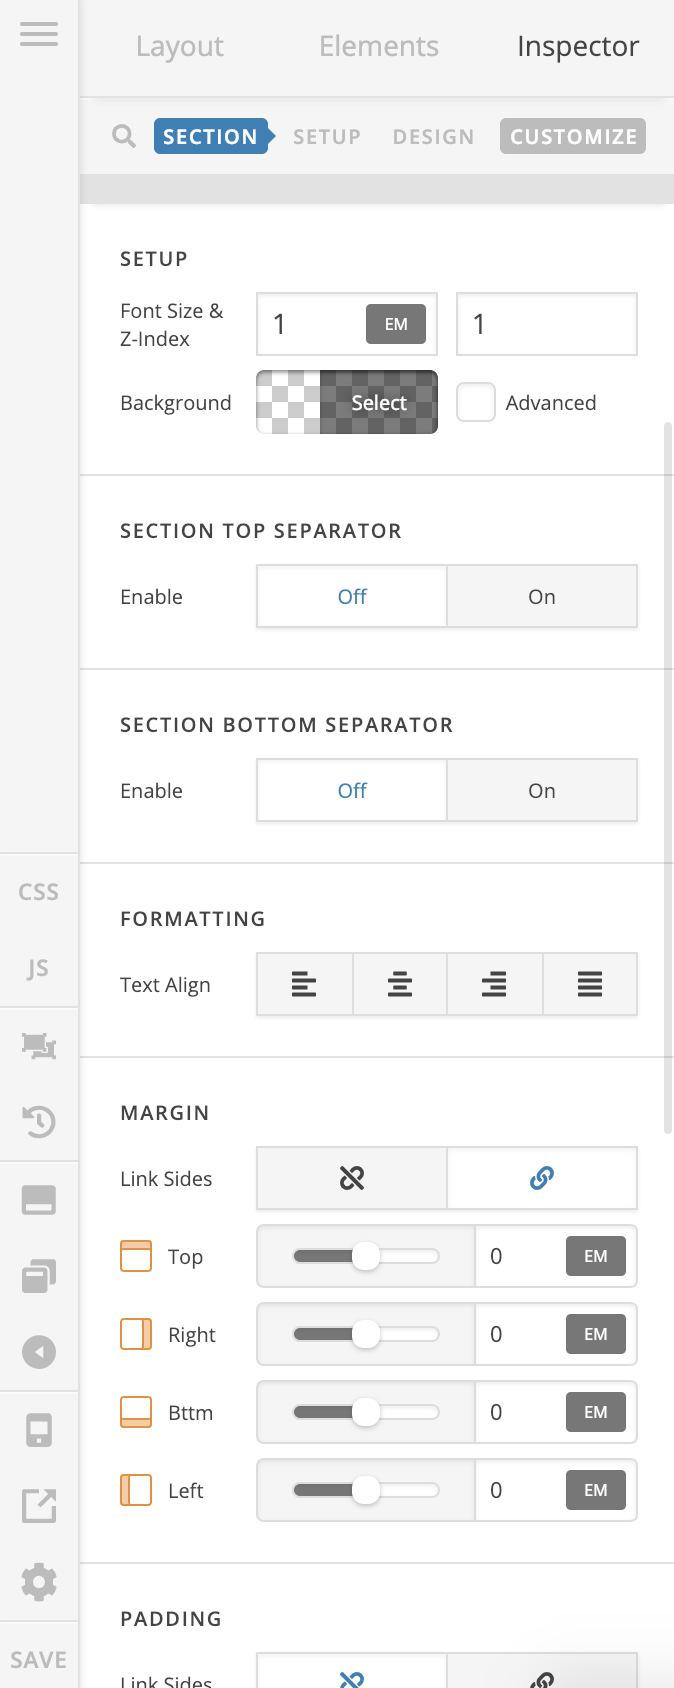This screenshot has height=1688, width=674.
Task: Turn on the Section Top Separator
Action: pos(542,597)
